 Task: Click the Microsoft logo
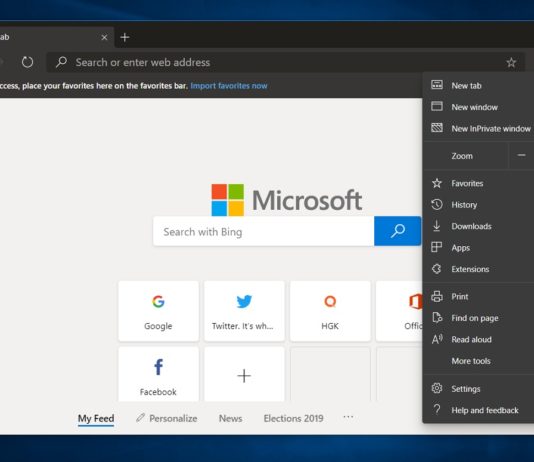point(286,200)
